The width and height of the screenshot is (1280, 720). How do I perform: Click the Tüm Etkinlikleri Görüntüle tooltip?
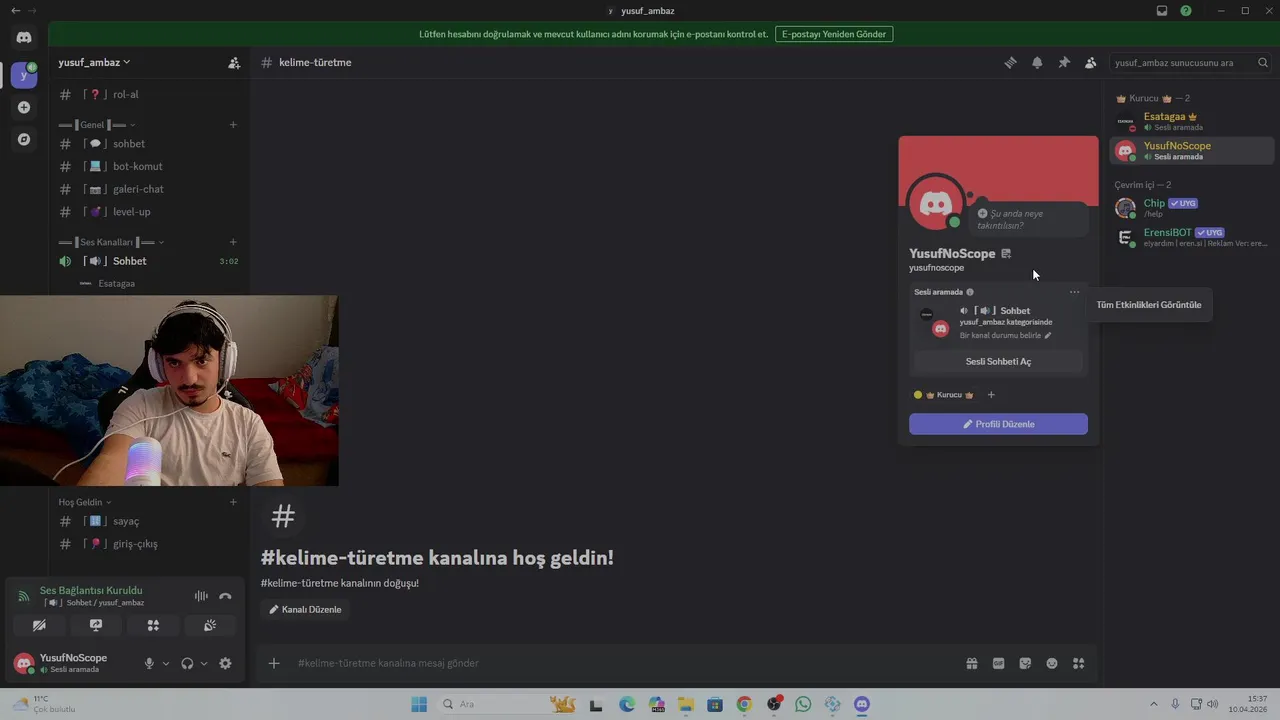click(1149, 305)
